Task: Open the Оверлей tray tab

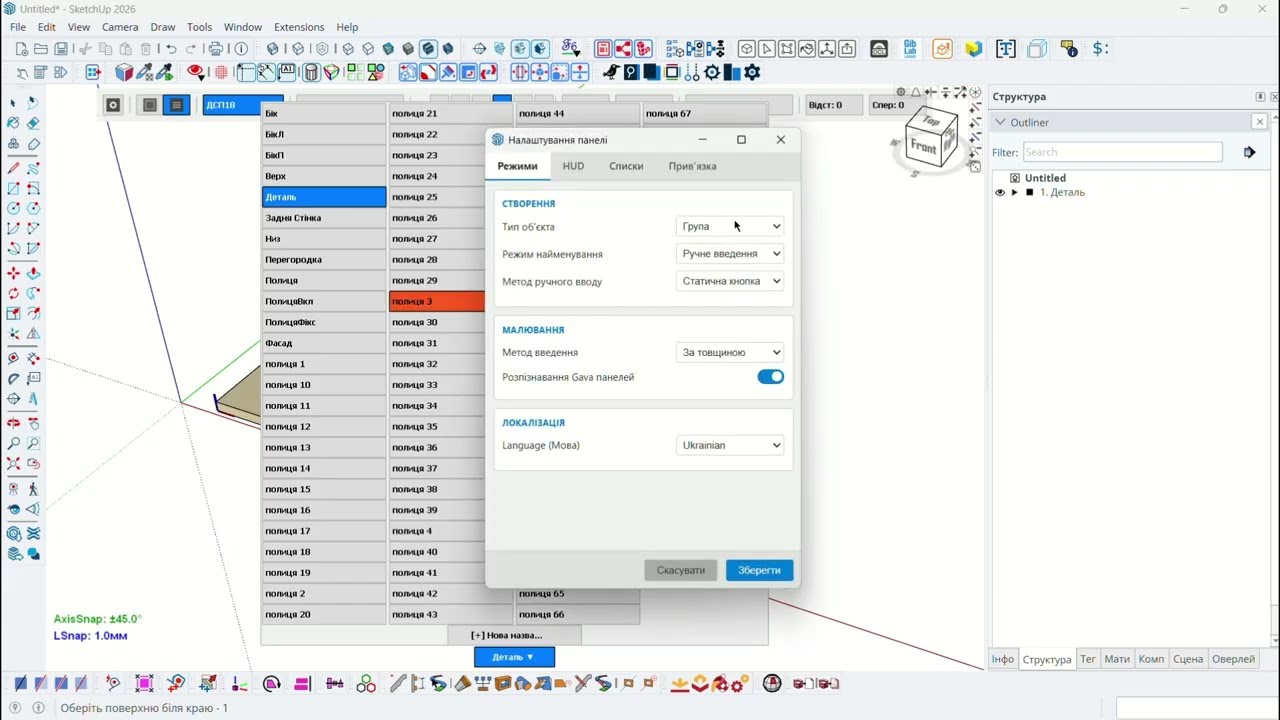Action: click(1233, 659)
